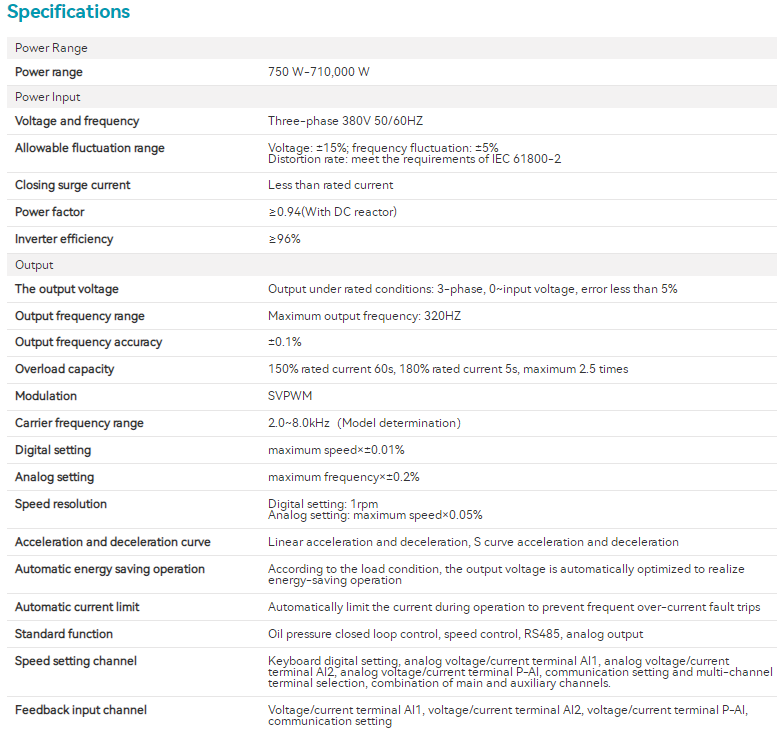Viewport: 780px width, 734px height.
Task: Click the SVPWM modulation value
Action: click(285, 396)
